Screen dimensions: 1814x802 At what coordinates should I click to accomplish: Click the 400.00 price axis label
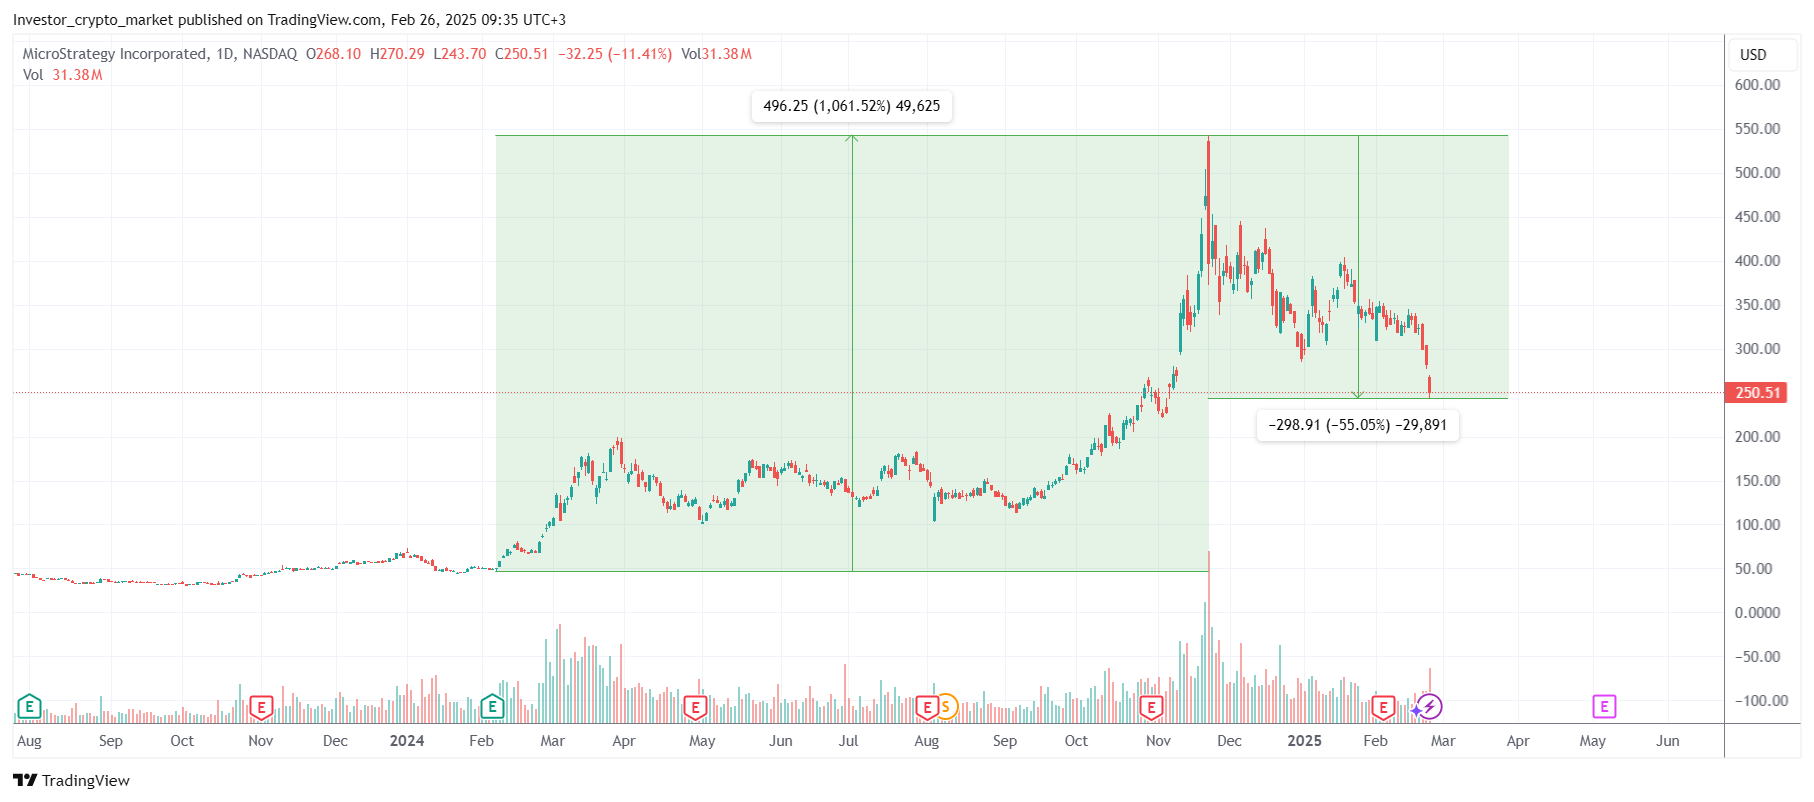[x=1758, y=261]
